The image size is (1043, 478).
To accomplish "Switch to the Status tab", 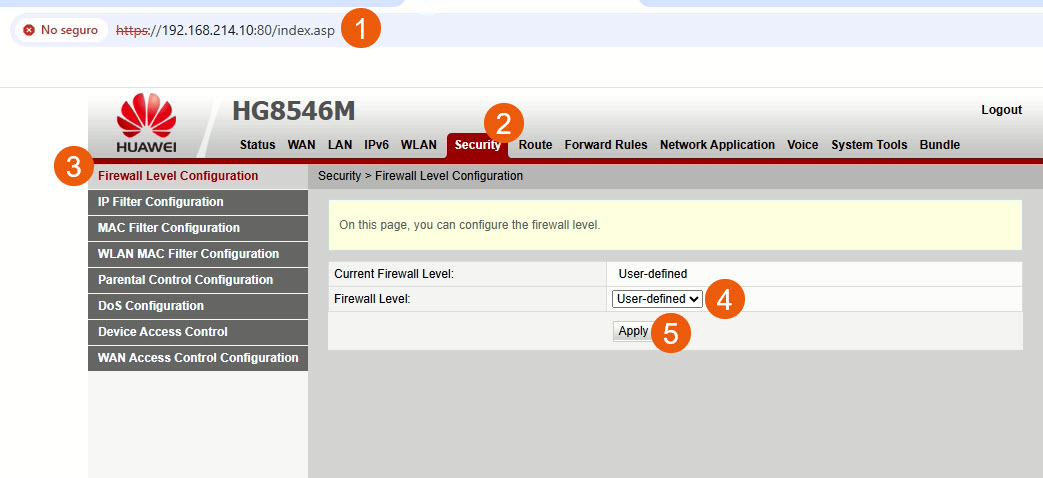I will click(257, 145).
